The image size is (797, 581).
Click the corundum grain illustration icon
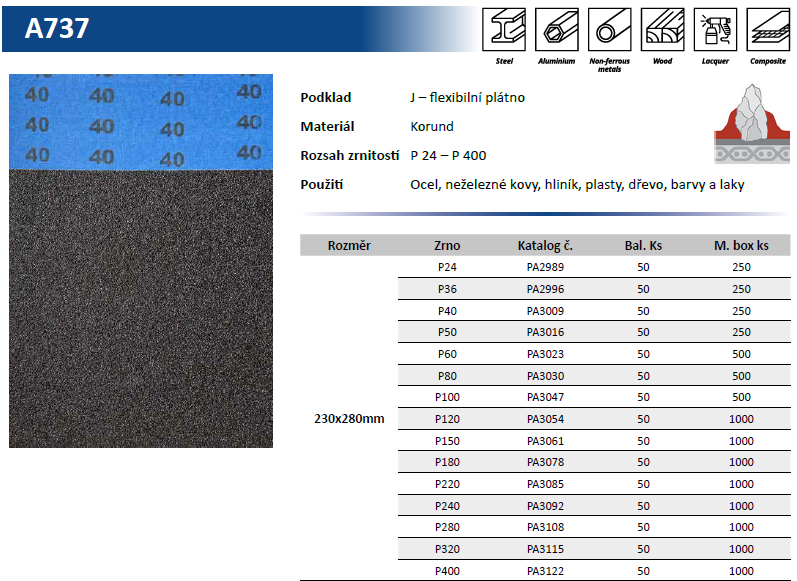[752, 124]
